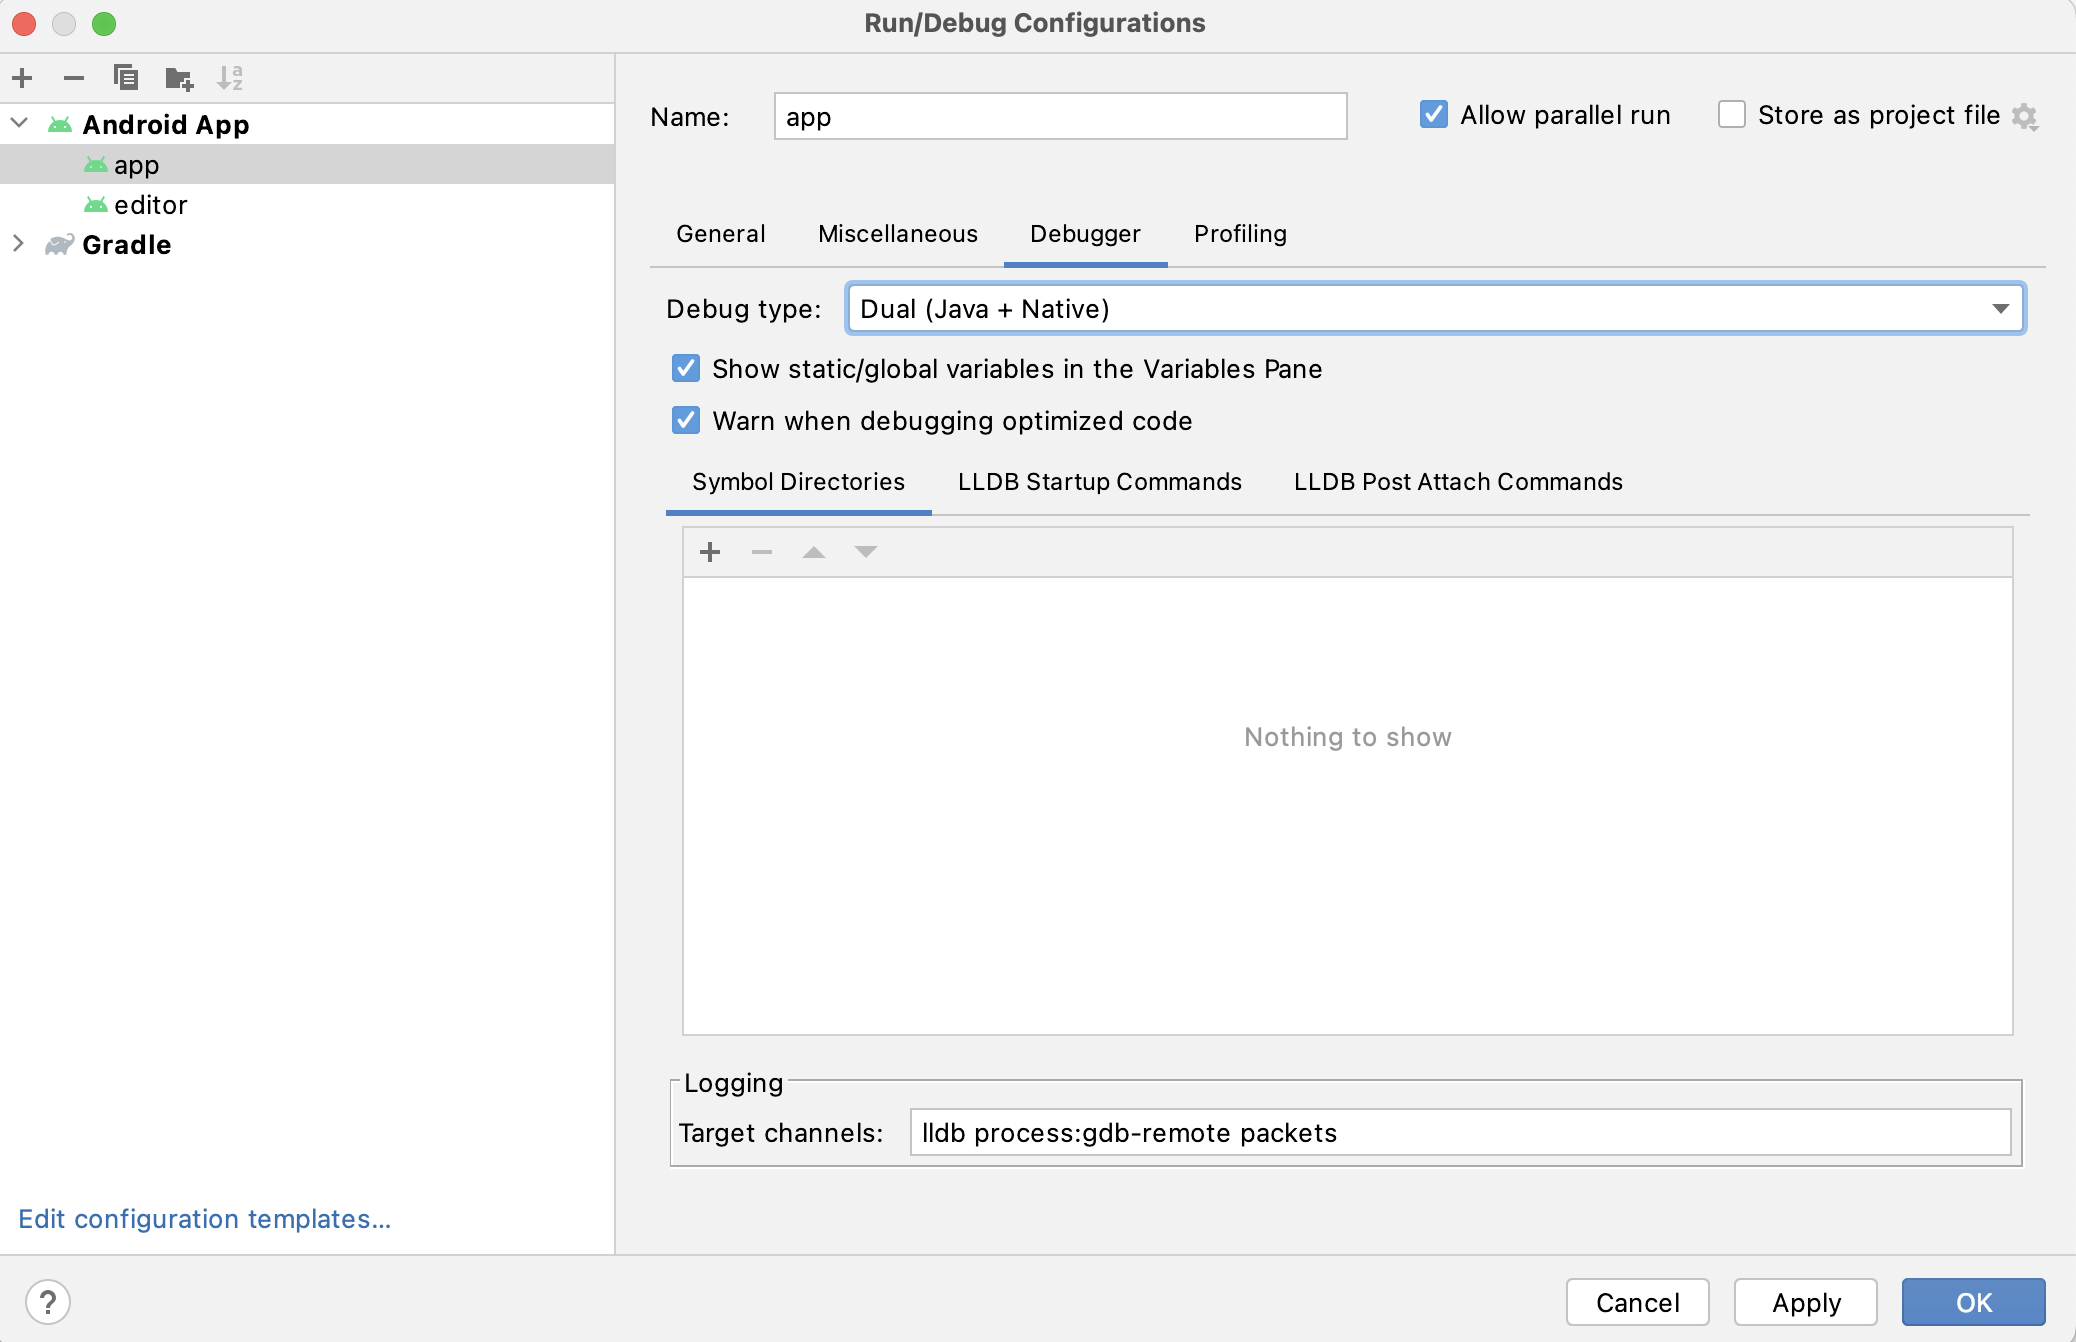
Task: Uncheck Allow parallel run
Action: tap(1434, 115)
